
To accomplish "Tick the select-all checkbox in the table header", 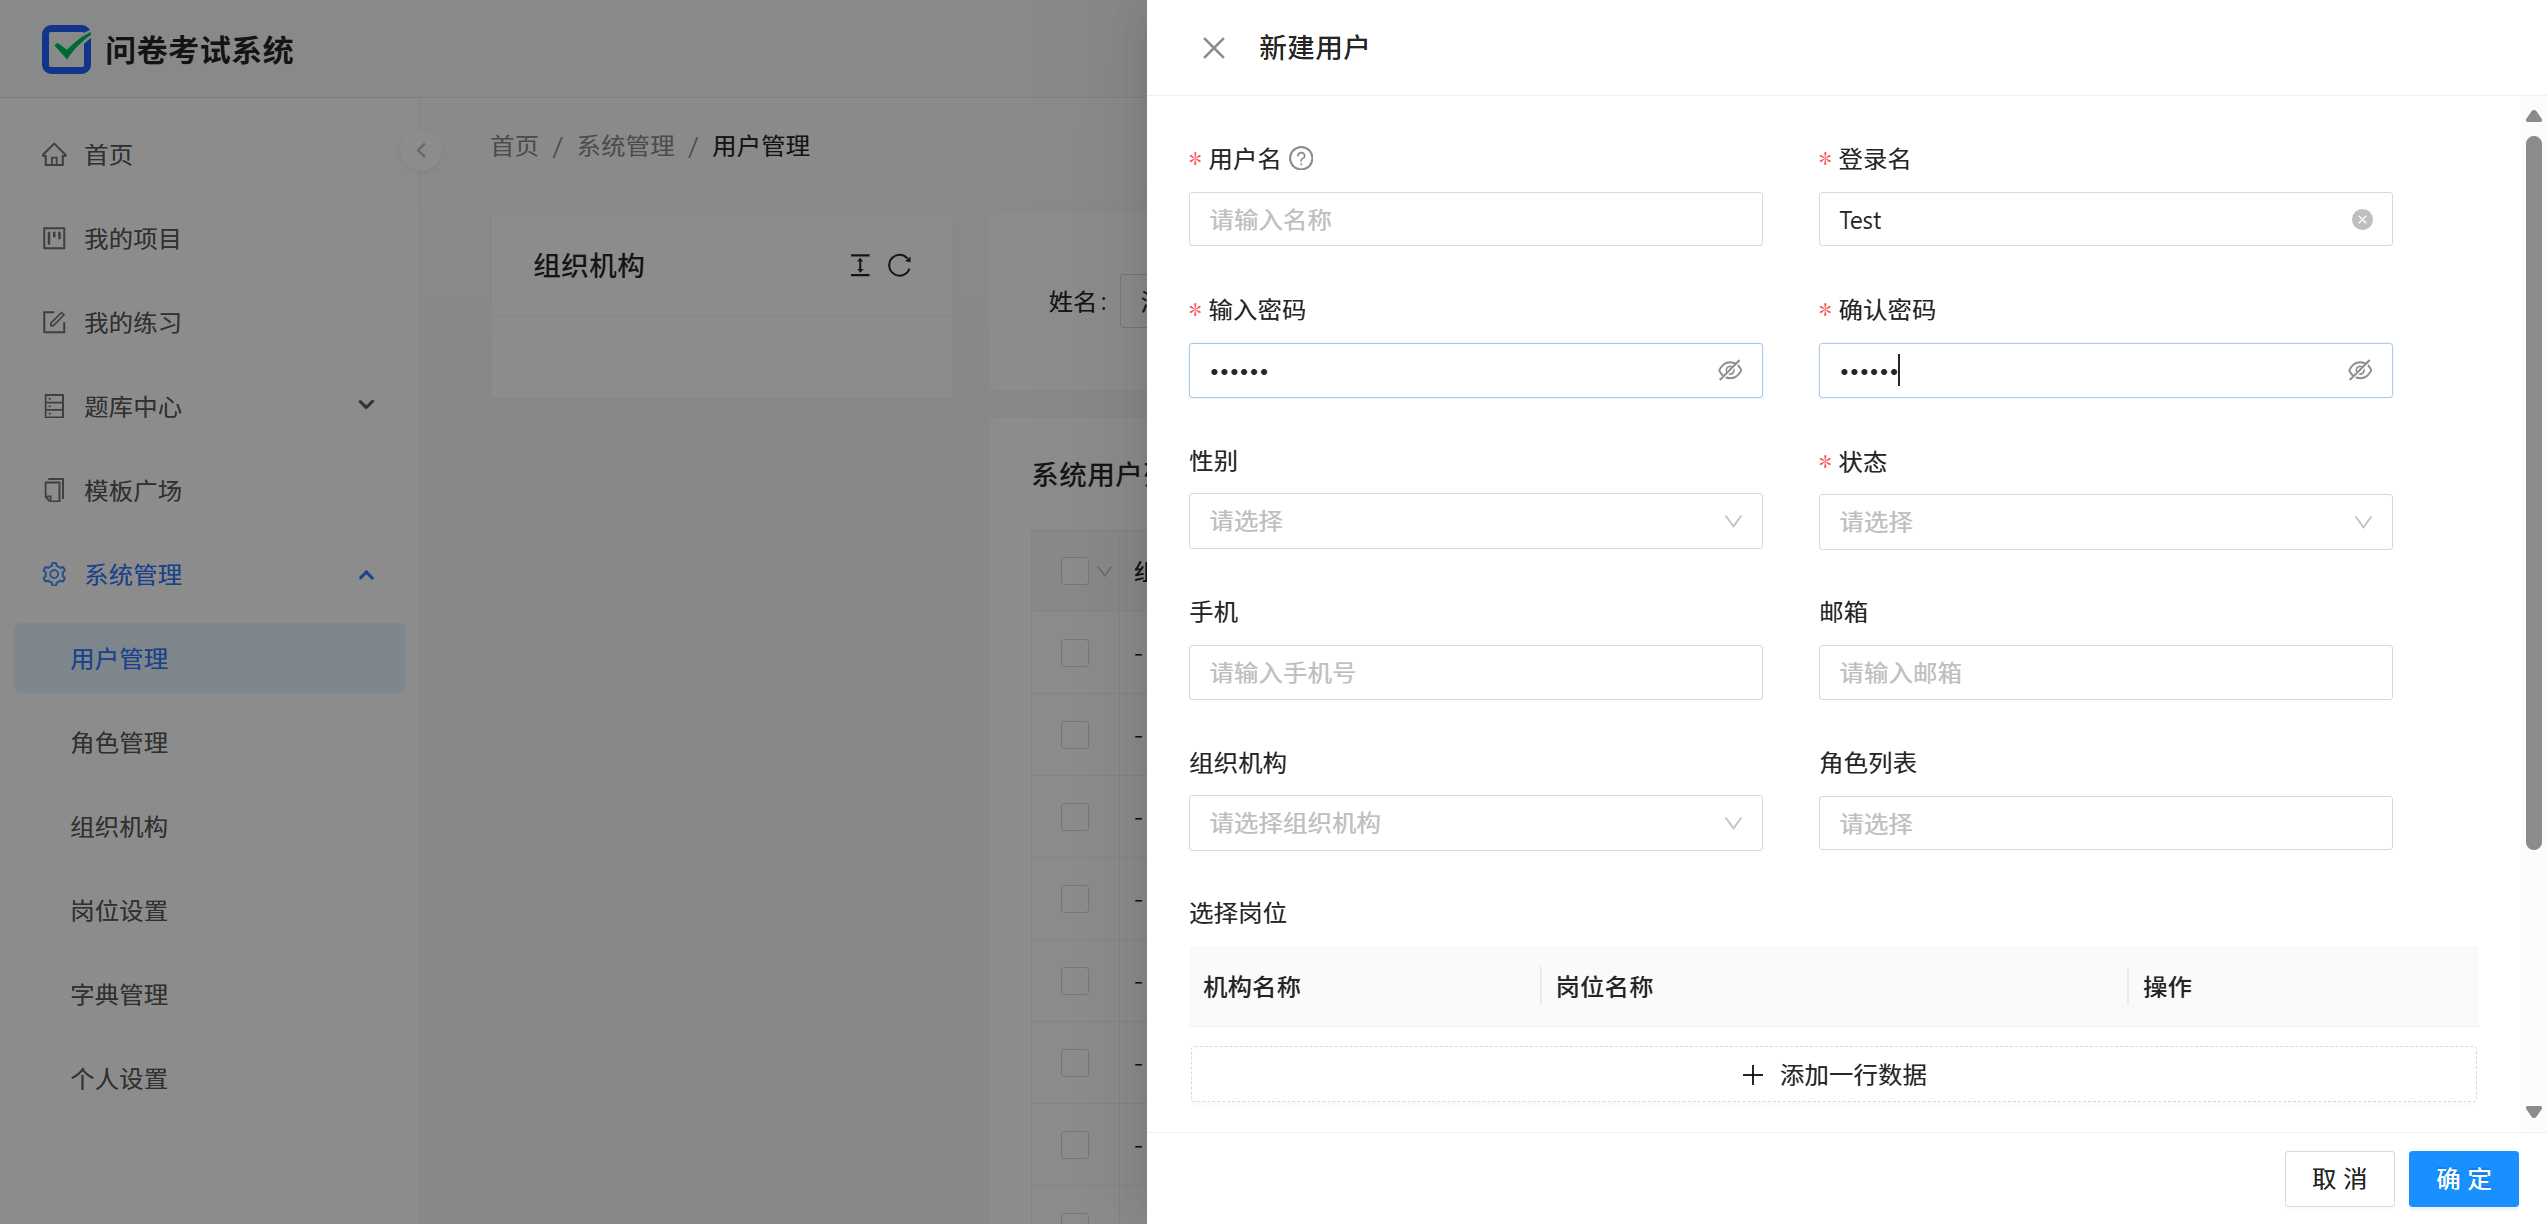I will (1075, 571).
